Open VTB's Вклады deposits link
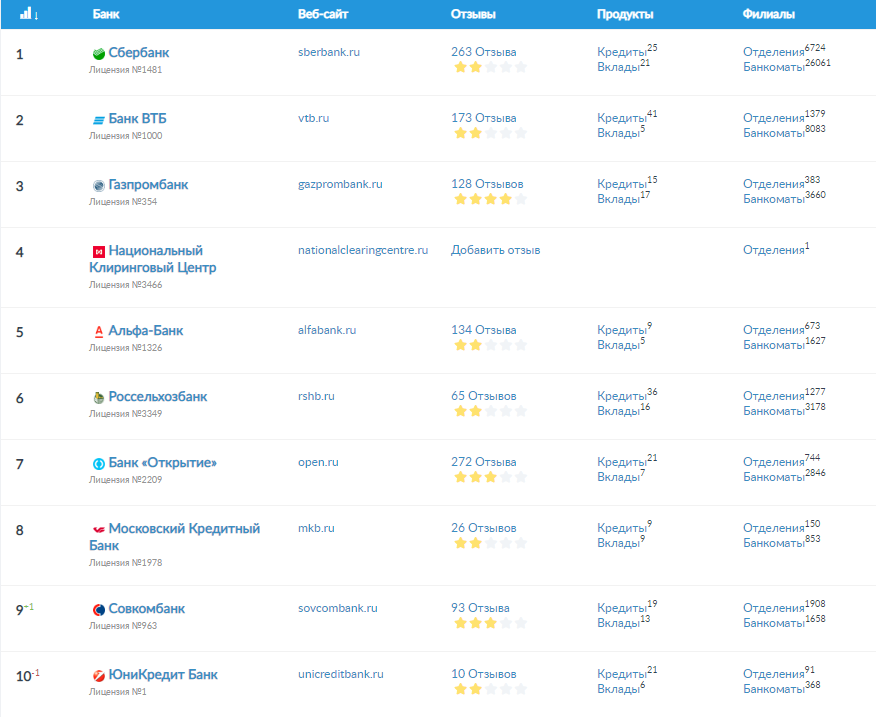The image size is (876, 717). click(618, 133)
